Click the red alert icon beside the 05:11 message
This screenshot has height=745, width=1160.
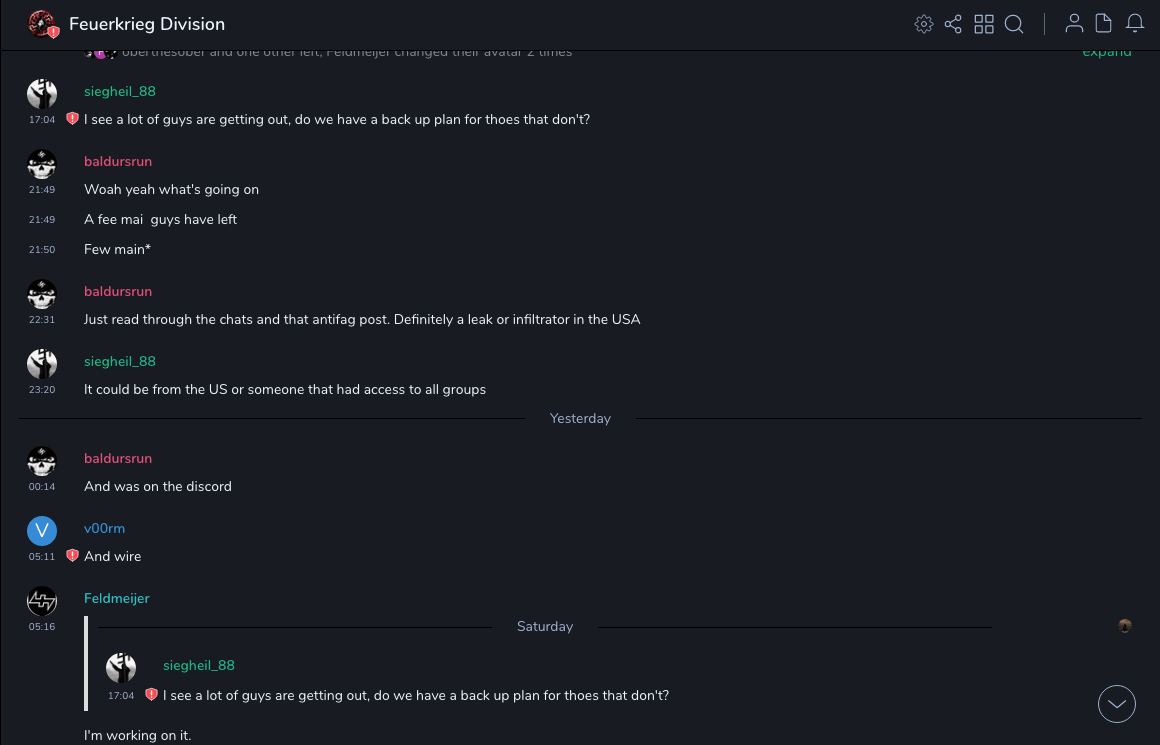coord(72,556)
